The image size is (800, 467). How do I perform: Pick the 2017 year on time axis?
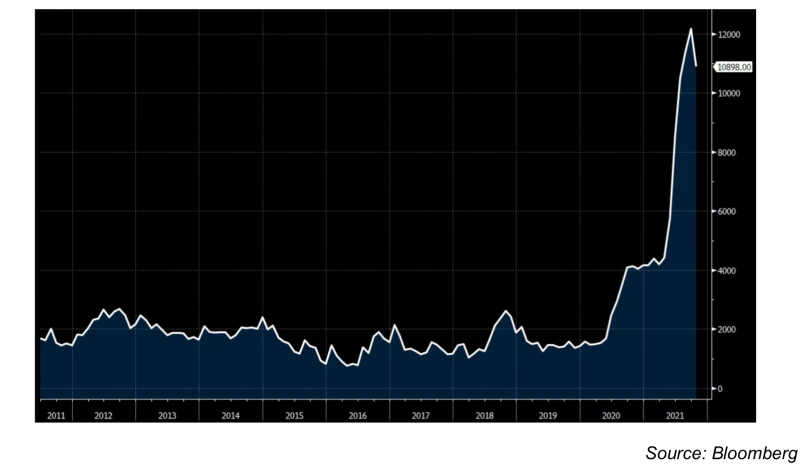[x=420, y=414]
